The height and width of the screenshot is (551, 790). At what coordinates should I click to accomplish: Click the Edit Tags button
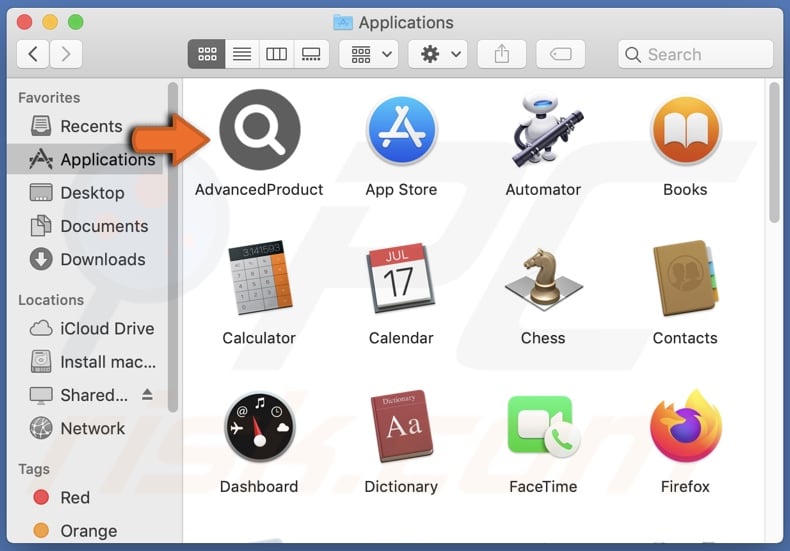tap(561, 54)
